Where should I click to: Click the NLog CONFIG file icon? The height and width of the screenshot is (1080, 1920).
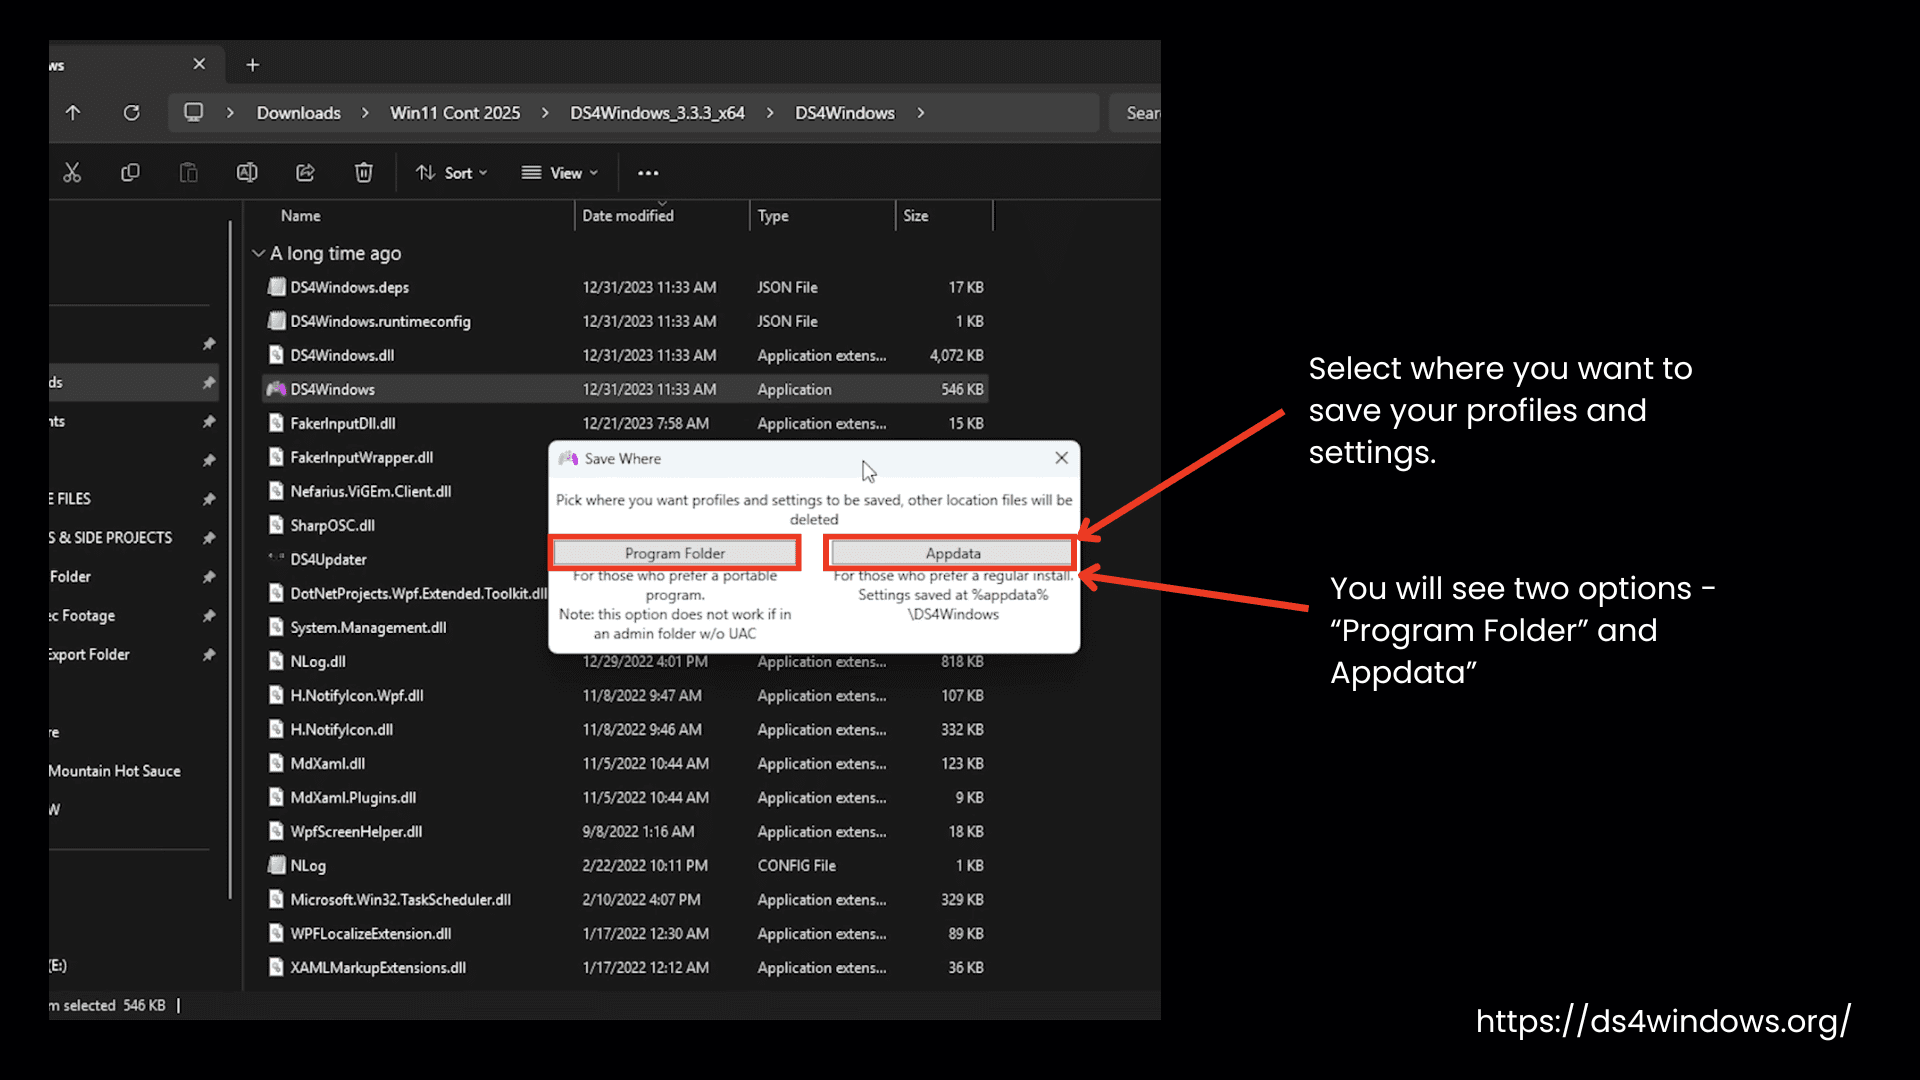pos(276,865)
